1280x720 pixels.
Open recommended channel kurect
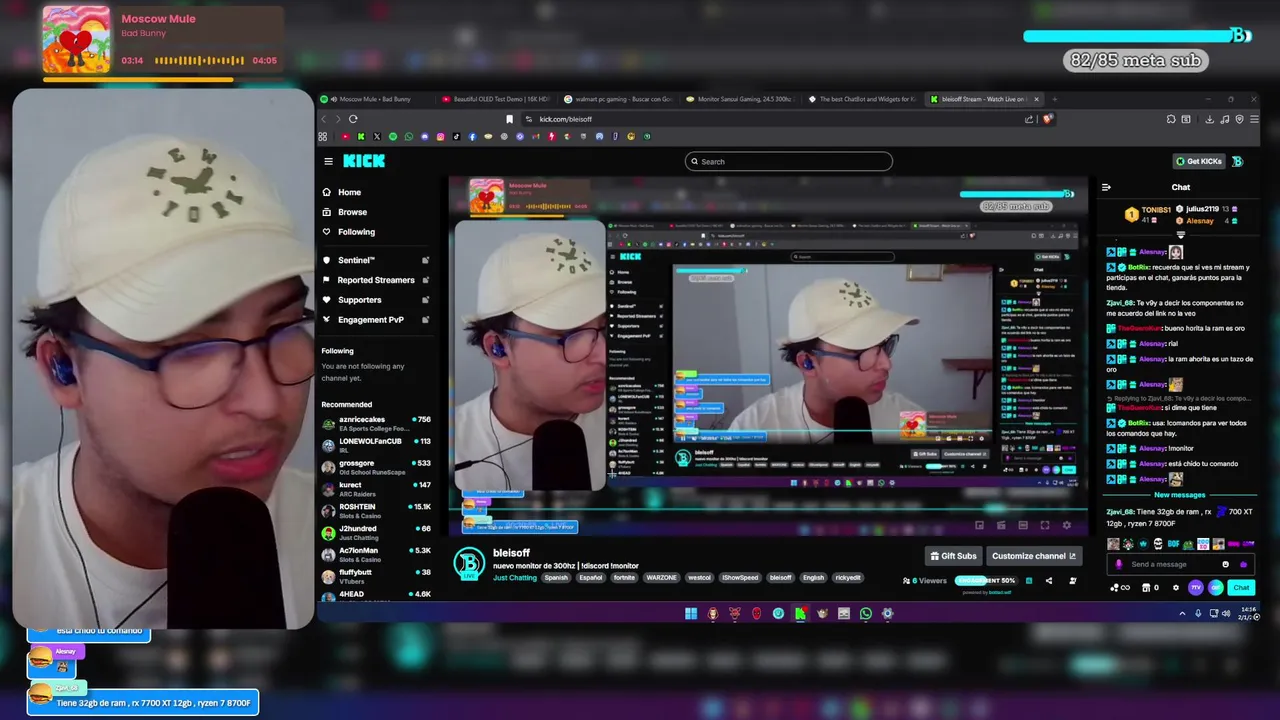pyautogui.click(x=376, y=489)
